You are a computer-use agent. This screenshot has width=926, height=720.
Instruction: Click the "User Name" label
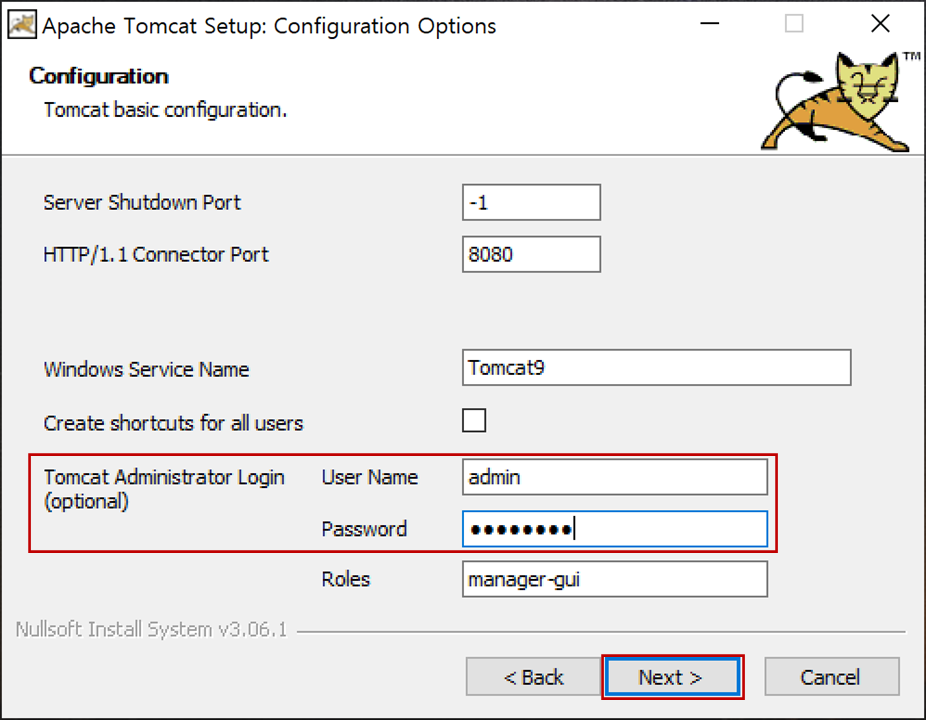tap(370, 477)
